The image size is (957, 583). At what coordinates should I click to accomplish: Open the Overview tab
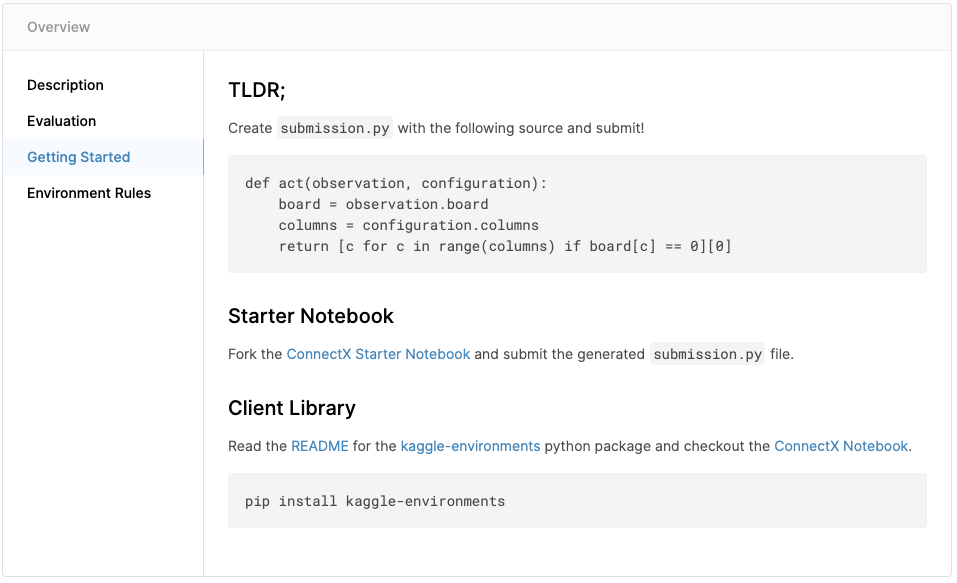pyautogui.click(x=58, y=27)
